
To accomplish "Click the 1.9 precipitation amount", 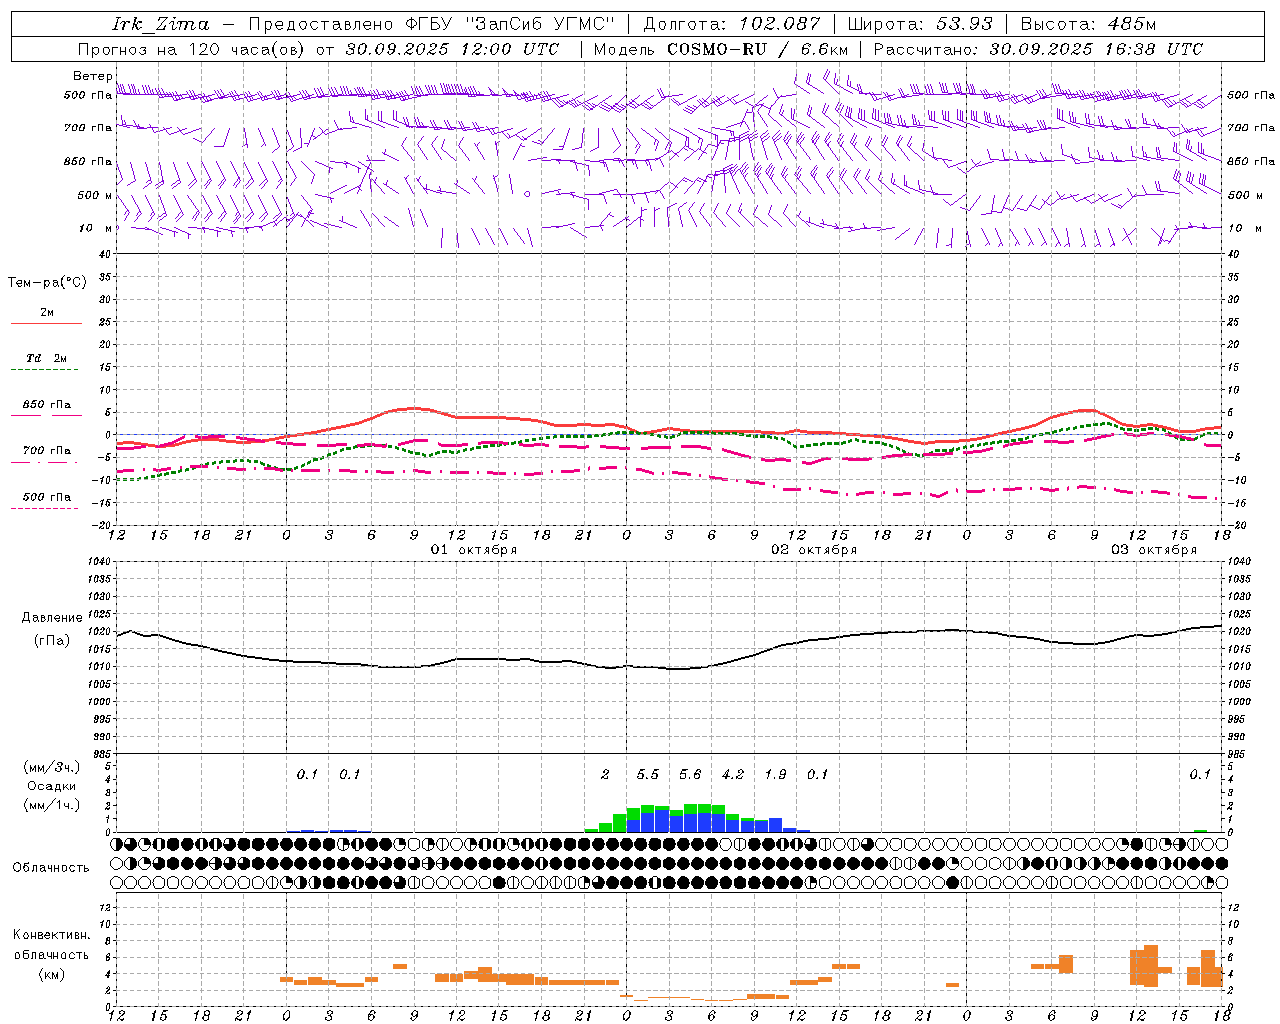I will [x=775, y=774].
